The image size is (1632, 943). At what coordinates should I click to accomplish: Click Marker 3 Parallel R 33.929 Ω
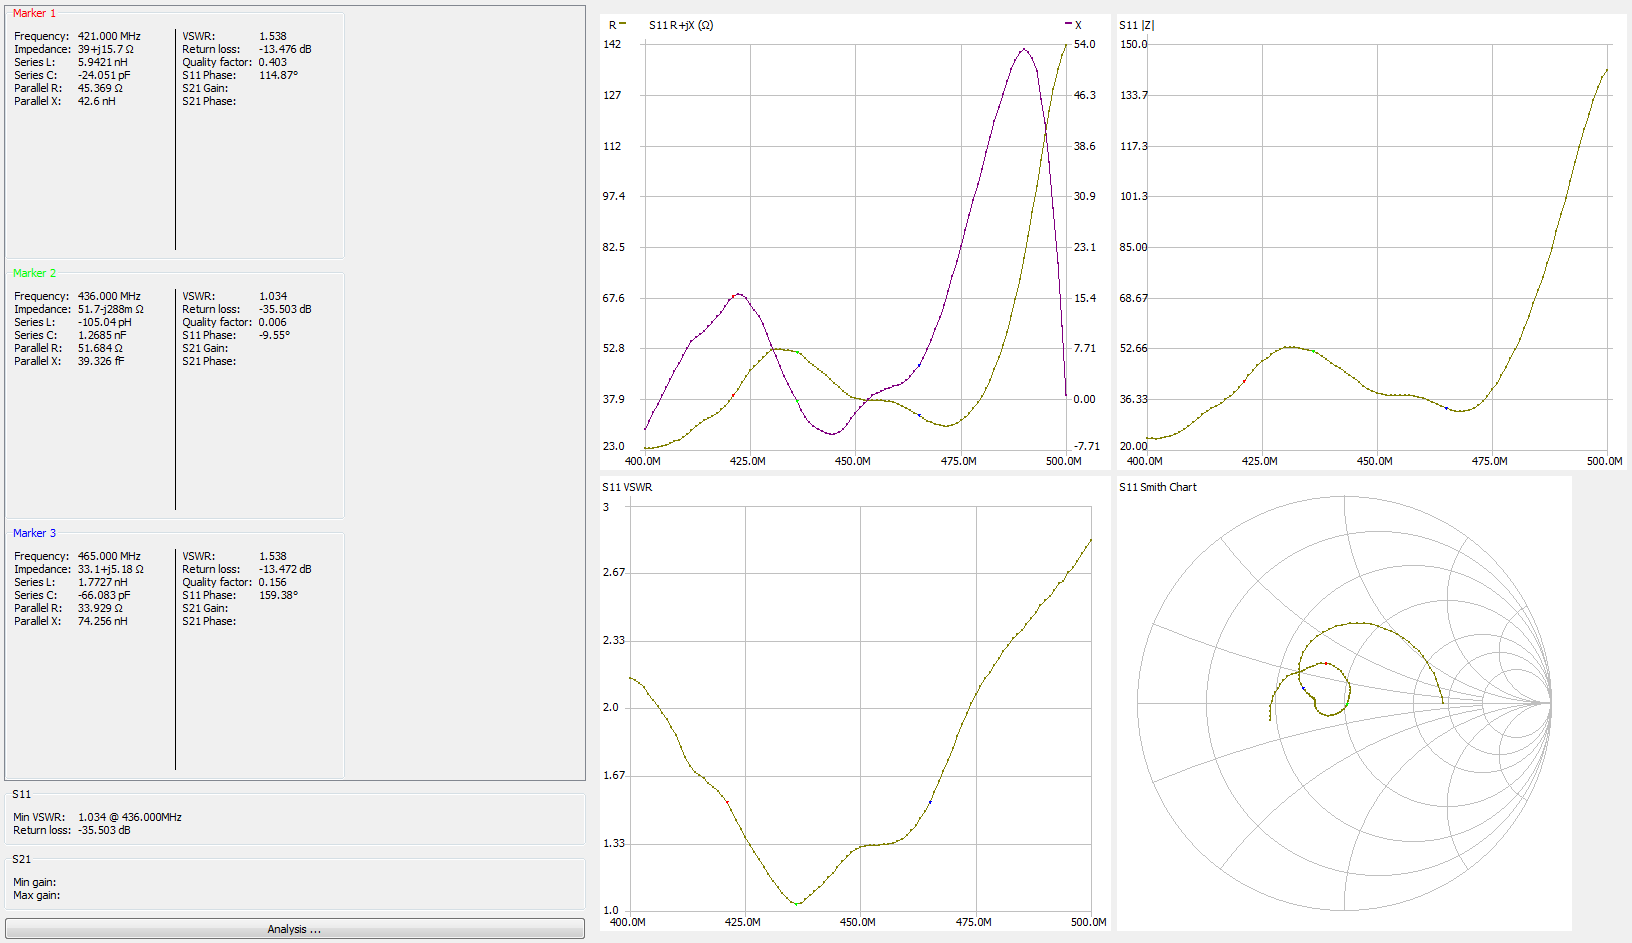click(x=100, y=608)
